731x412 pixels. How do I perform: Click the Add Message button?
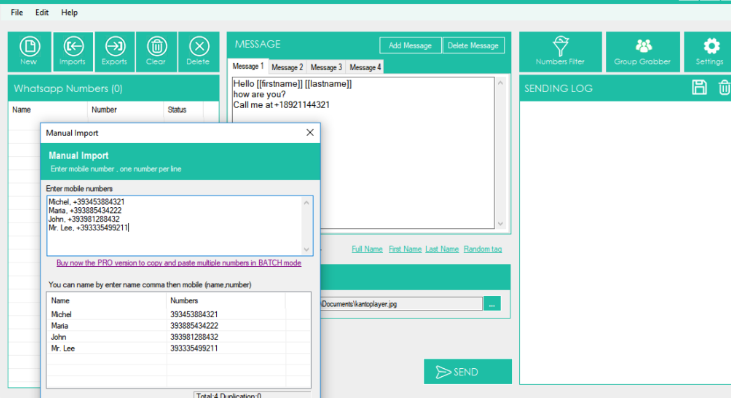(x=409, y=45)
